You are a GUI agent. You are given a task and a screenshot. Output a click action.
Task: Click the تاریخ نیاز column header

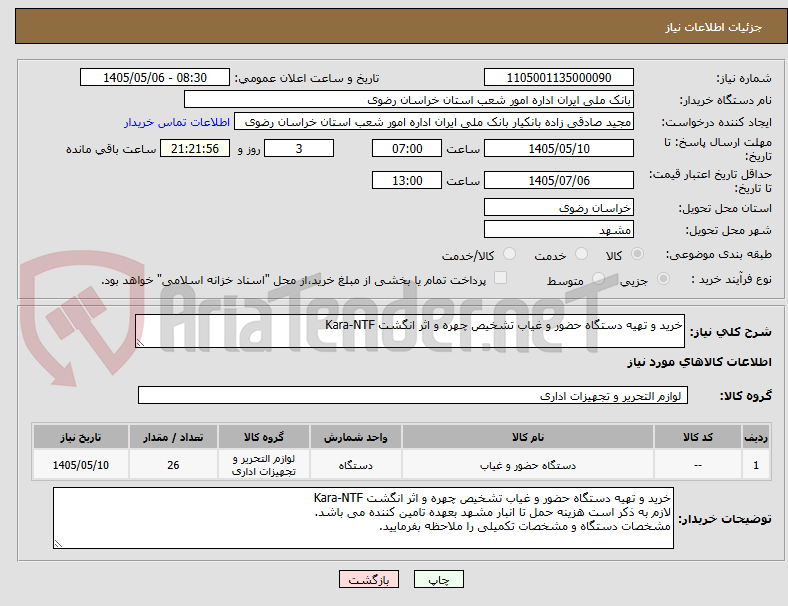click(x=81, y=437)
